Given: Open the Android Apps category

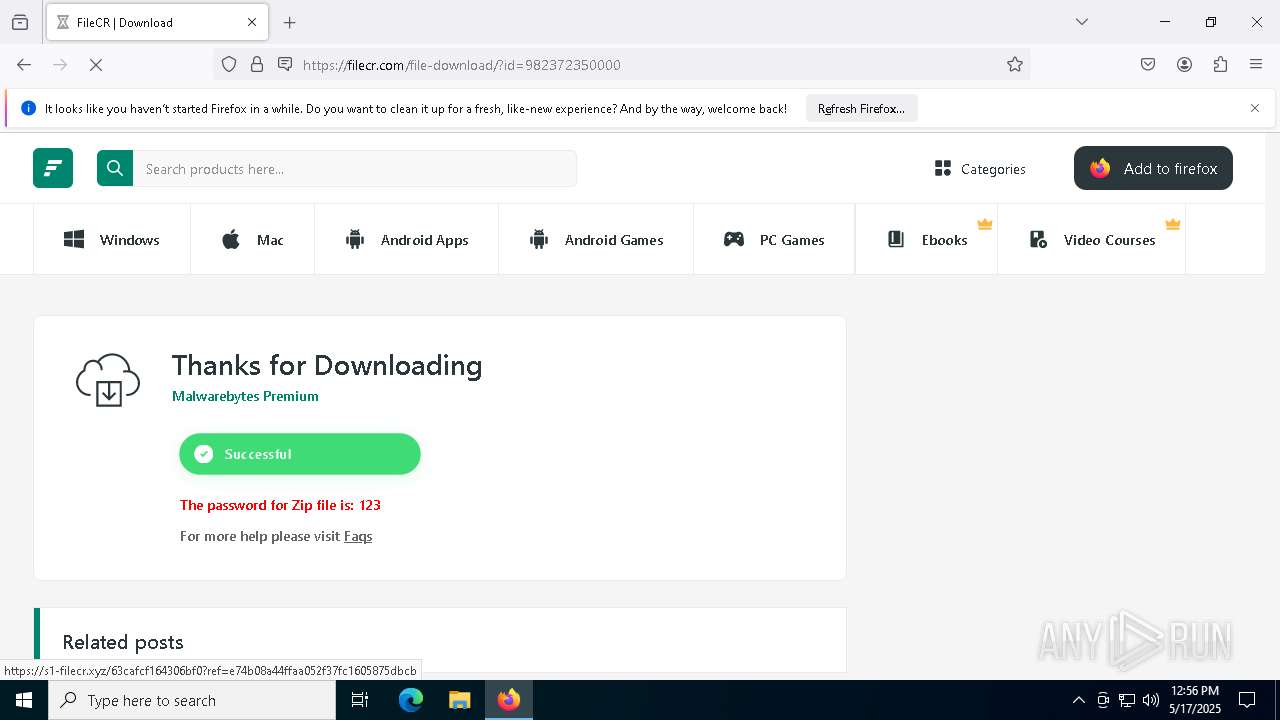Looking at the screenshot, I should click(x=406, y=240).
